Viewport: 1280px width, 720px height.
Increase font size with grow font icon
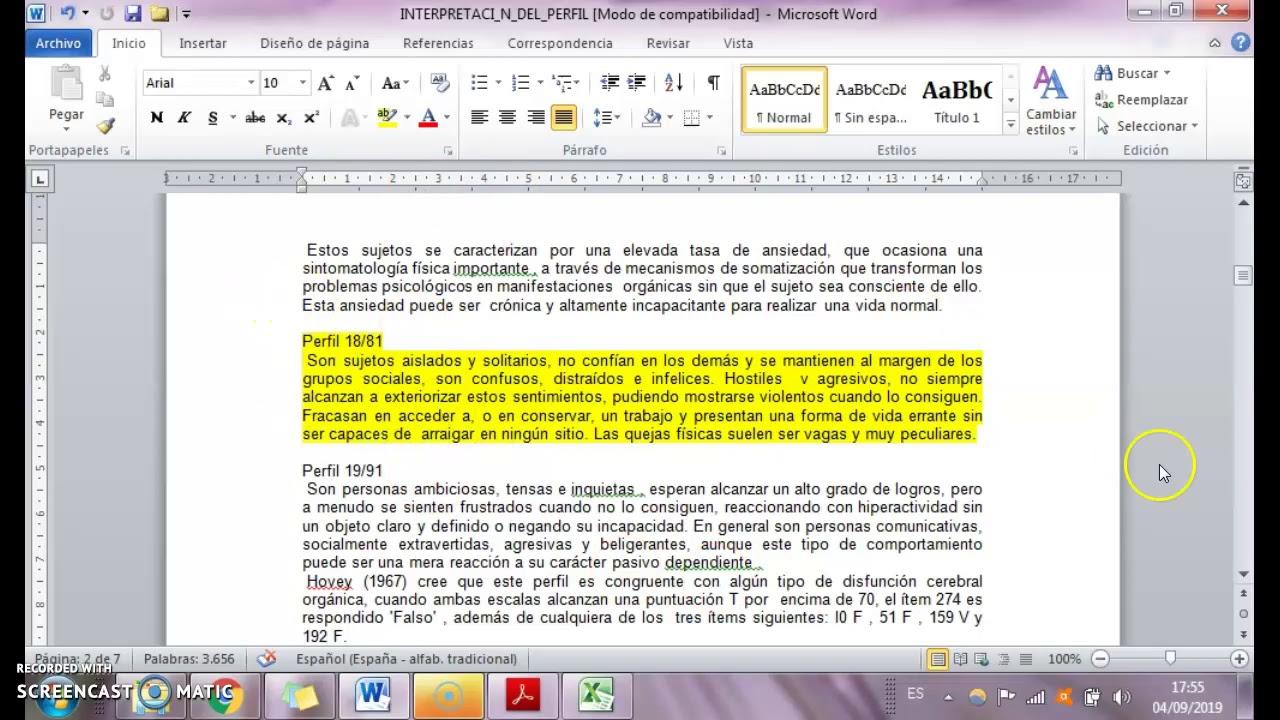326,83
